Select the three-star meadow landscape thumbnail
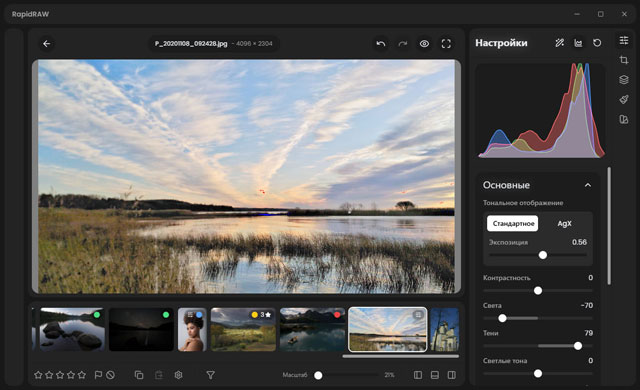This screenshot has width=640, height=390. (x=243, y=329)
